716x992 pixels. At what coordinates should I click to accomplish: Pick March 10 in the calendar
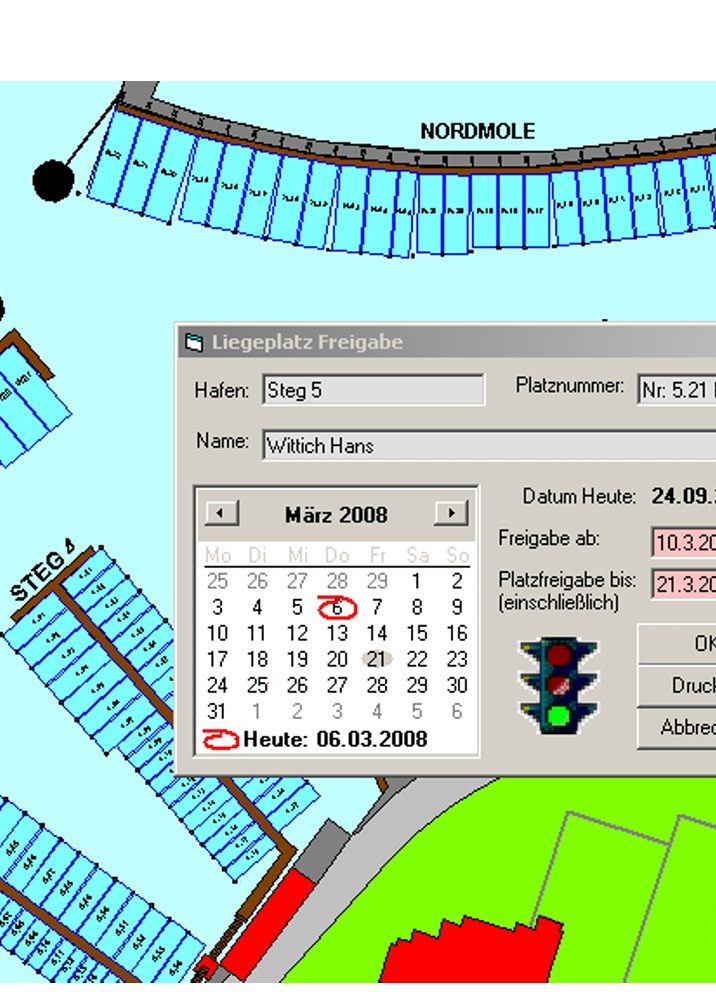pyautogui.click(x=217, y=633)
